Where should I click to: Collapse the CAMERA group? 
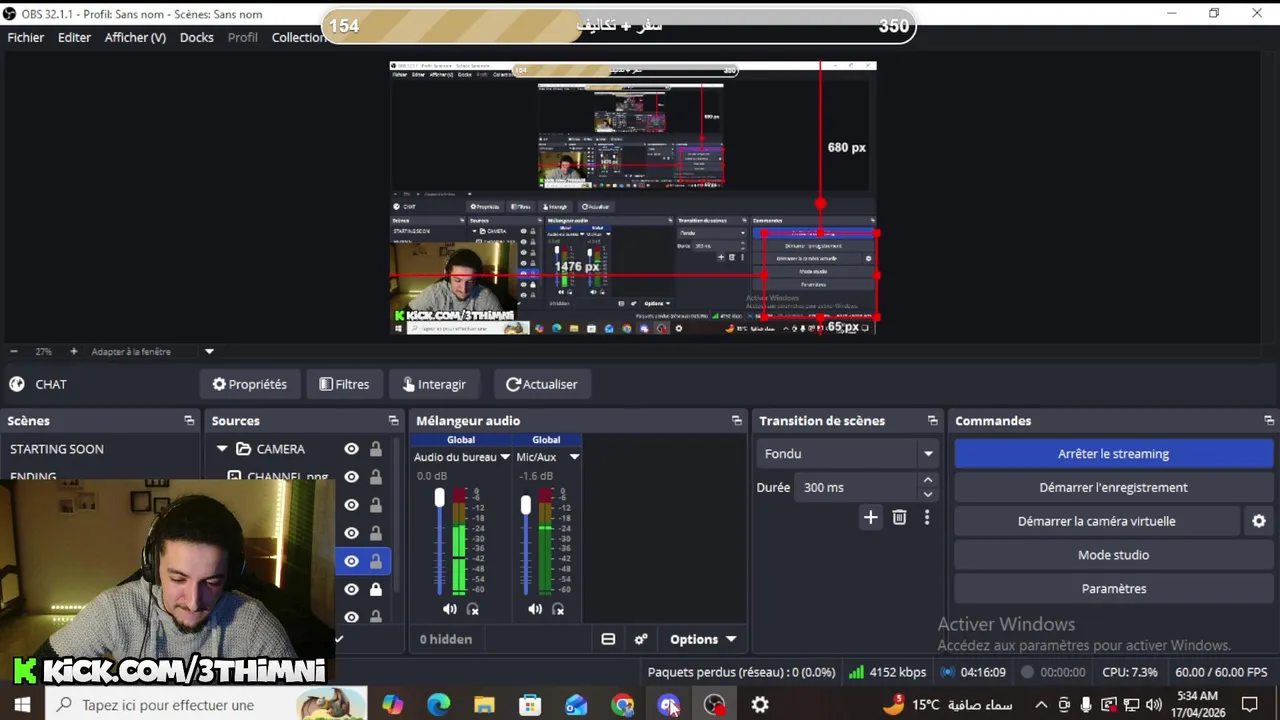coord(222,449)
